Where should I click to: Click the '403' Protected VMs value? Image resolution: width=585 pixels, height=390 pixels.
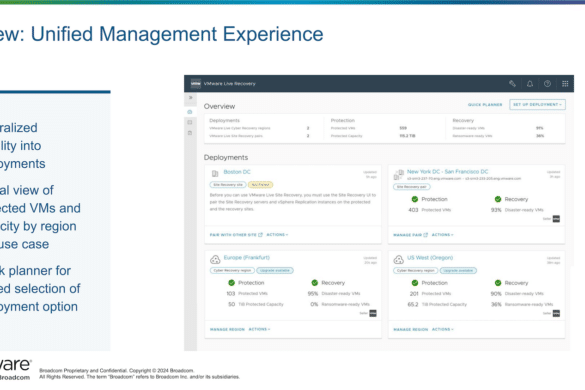(413, 210)
